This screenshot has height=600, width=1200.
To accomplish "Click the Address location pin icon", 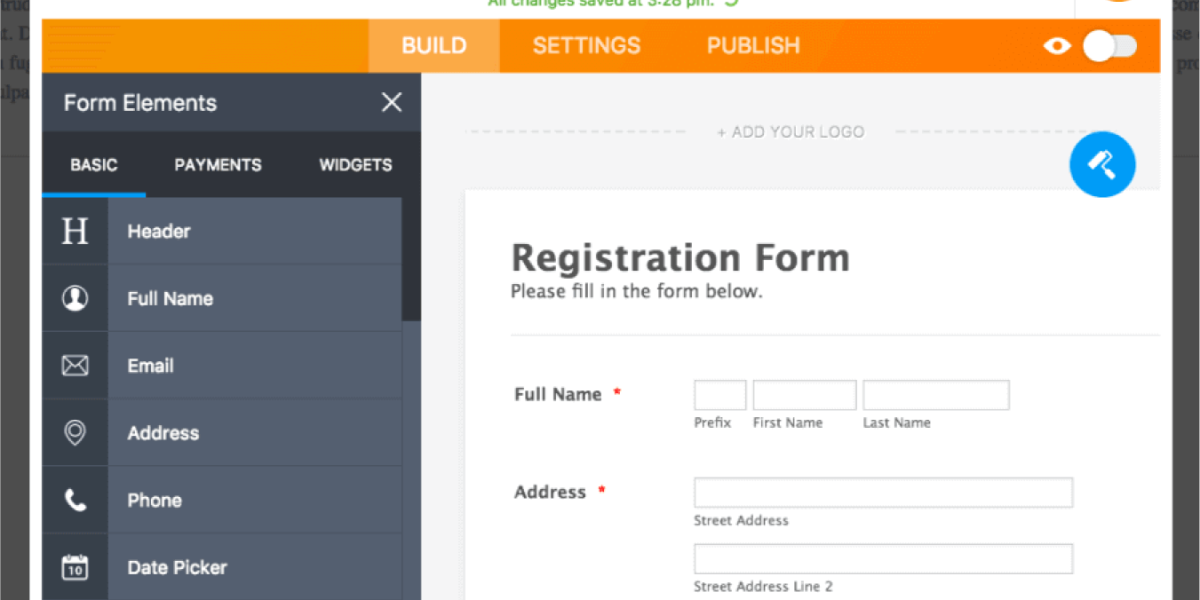I will coord(75,433).
